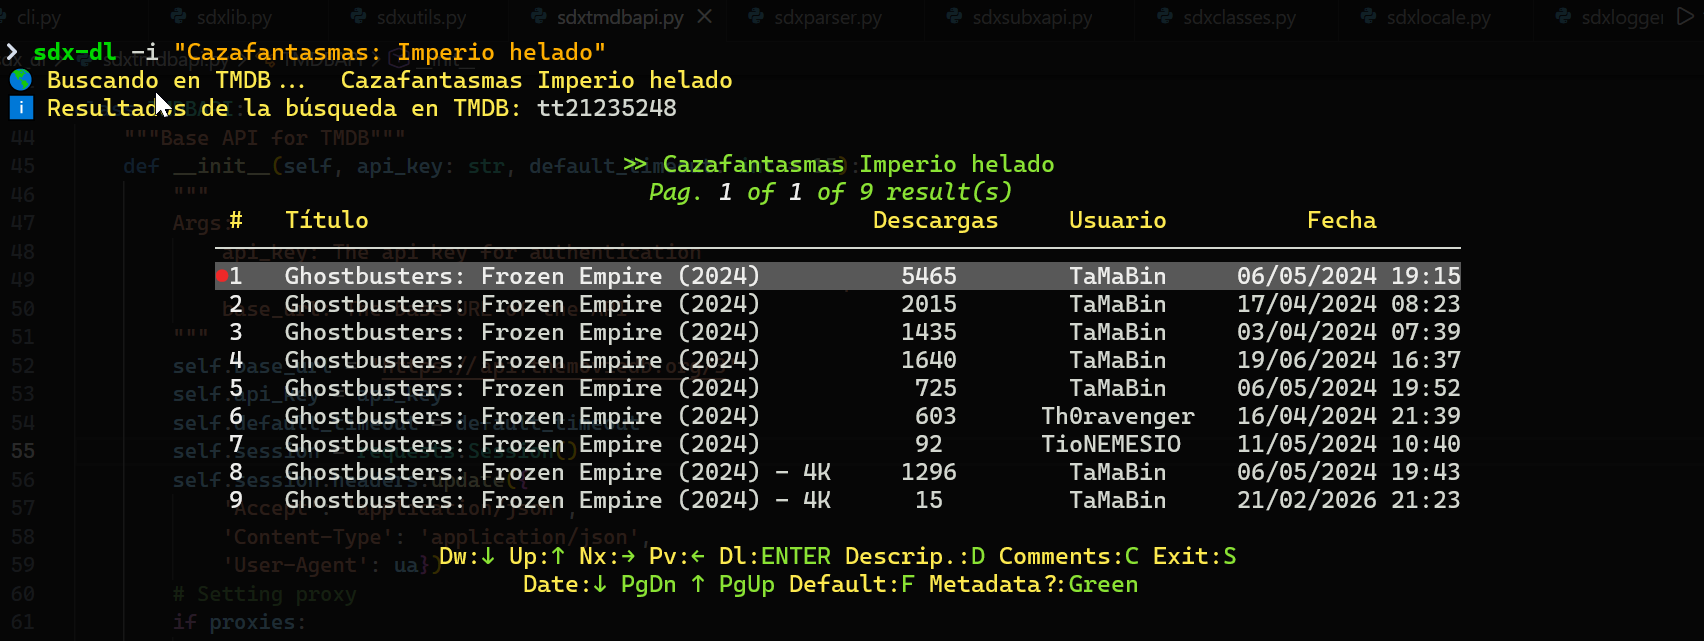
Task: Click the quoted "Cazafantasmas: Imperio helado" argument
Action: coord(390,52)
